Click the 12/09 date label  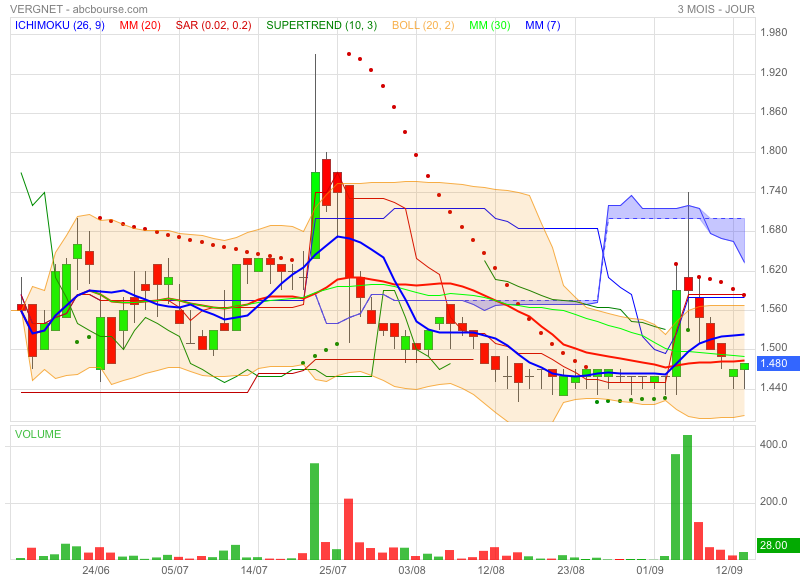click(729, 570)
